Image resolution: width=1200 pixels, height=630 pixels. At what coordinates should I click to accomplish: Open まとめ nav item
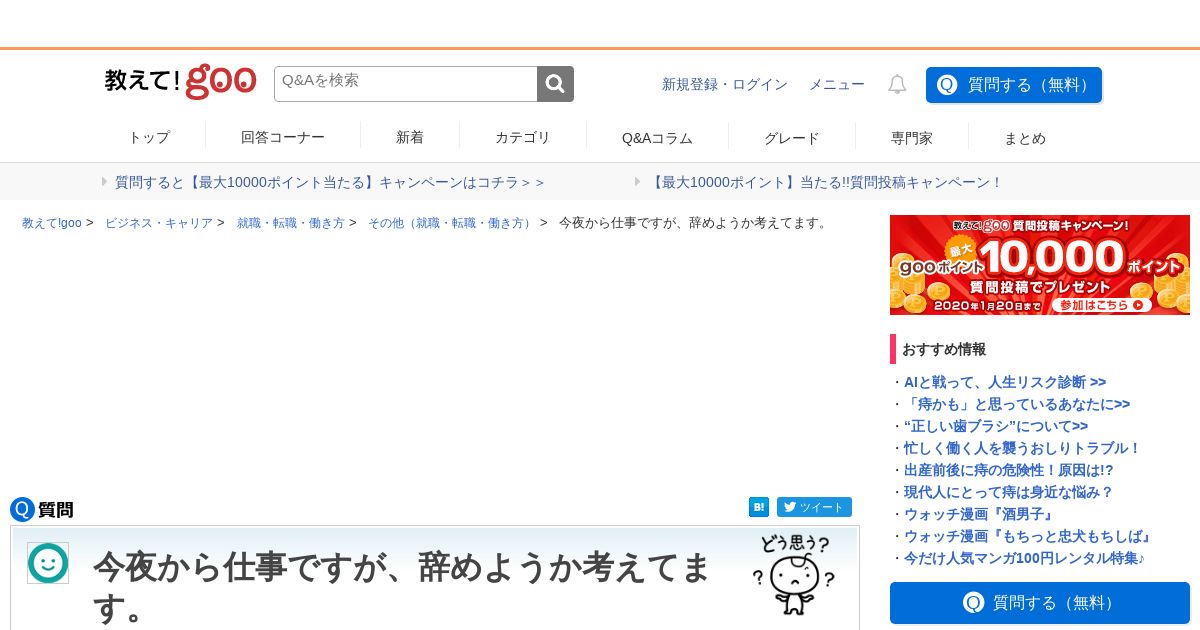click(1025, 138)
